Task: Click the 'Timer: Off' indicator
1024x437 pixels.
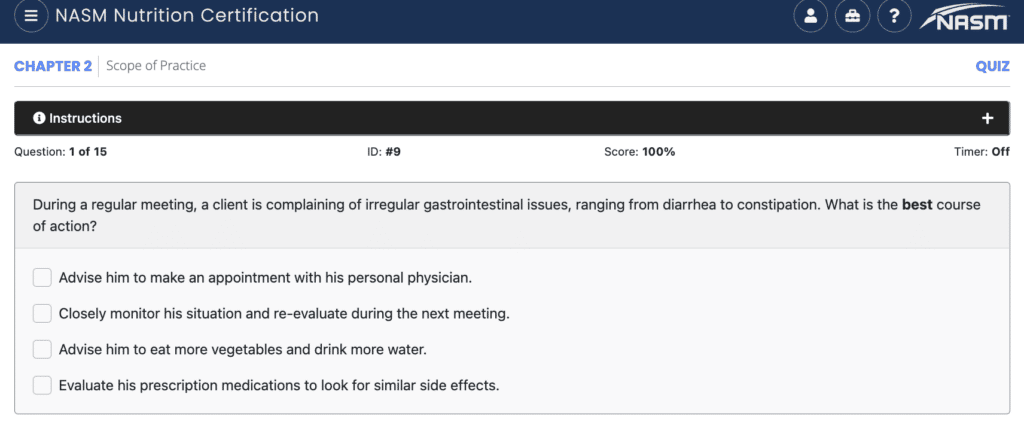Action: click(x=982, y=152)
